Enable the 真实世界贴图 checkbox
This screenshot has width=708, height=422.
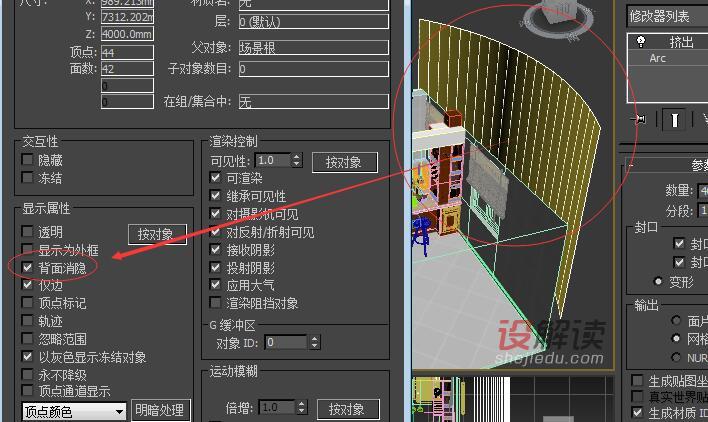(x=637, y=396)
